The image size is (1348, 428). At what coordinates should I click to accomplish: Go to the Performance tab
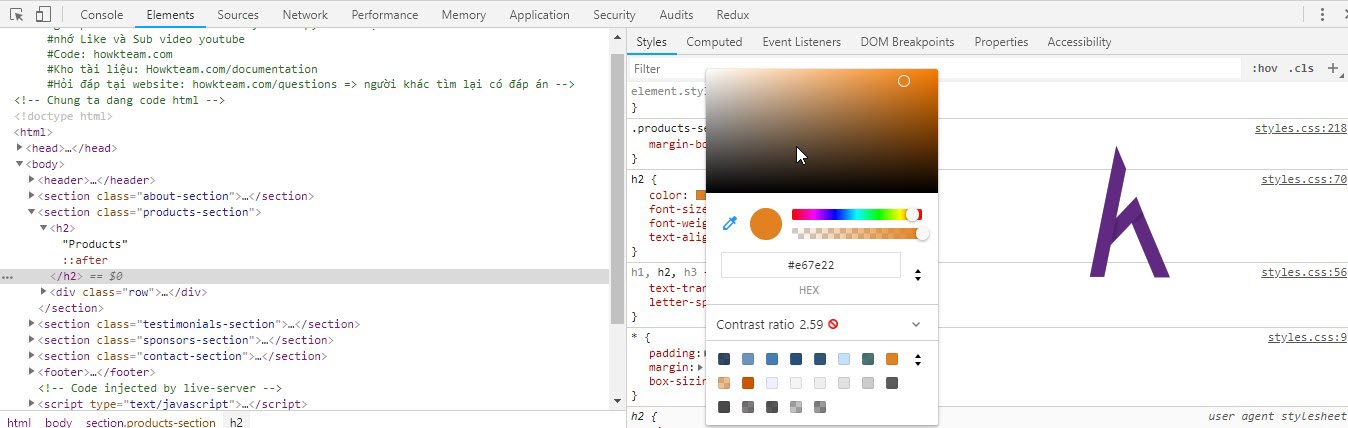click(385, 15)
